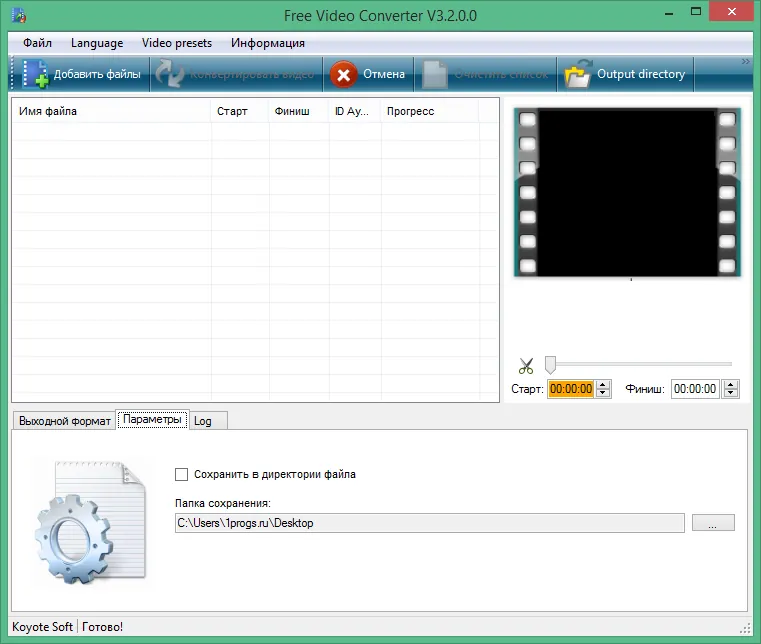
Task: Click the Add files icon with green plus
Action: [35, 74]
